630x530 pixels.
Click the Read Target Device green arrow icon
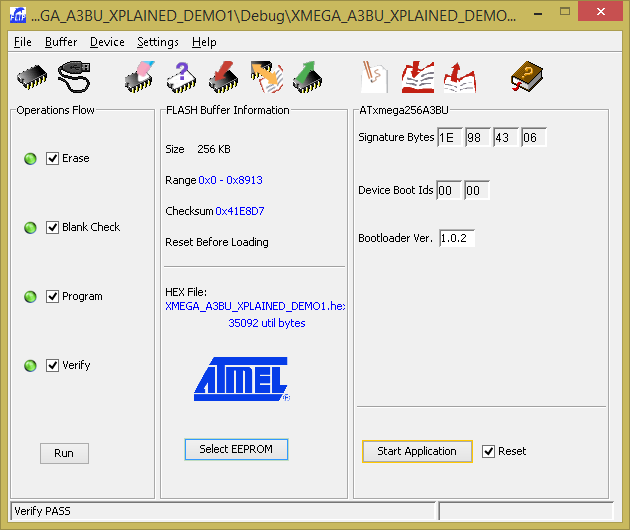tap(308, 76)
